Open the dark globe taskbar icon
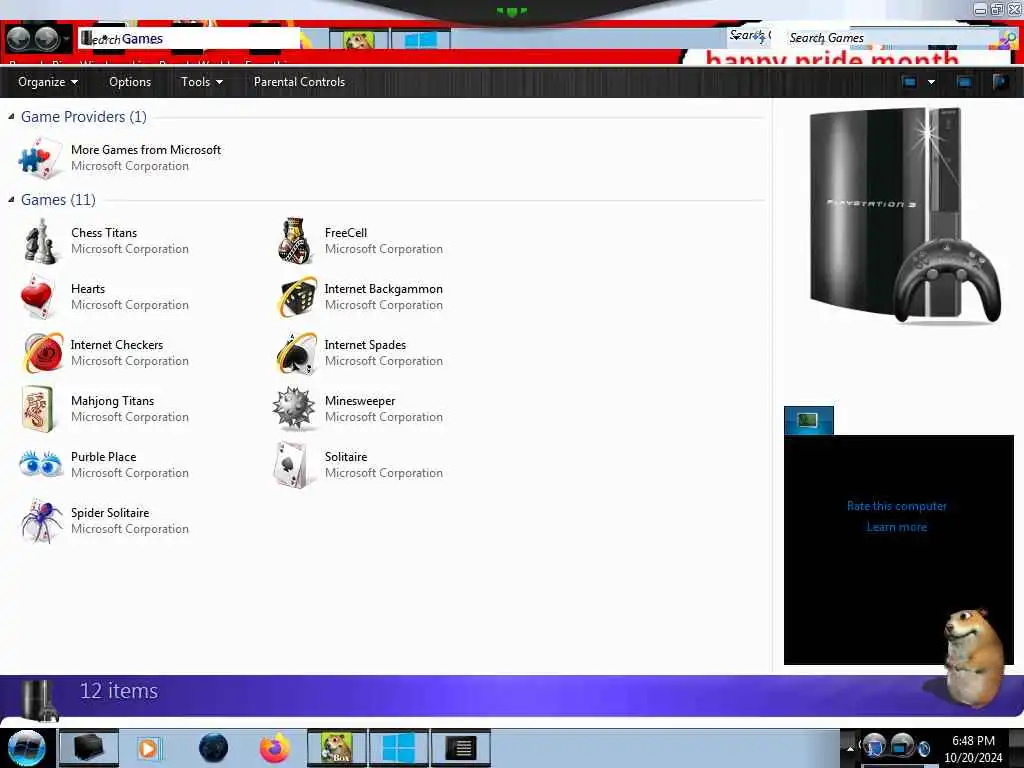The image size is (1024, 768). (214, 748)
